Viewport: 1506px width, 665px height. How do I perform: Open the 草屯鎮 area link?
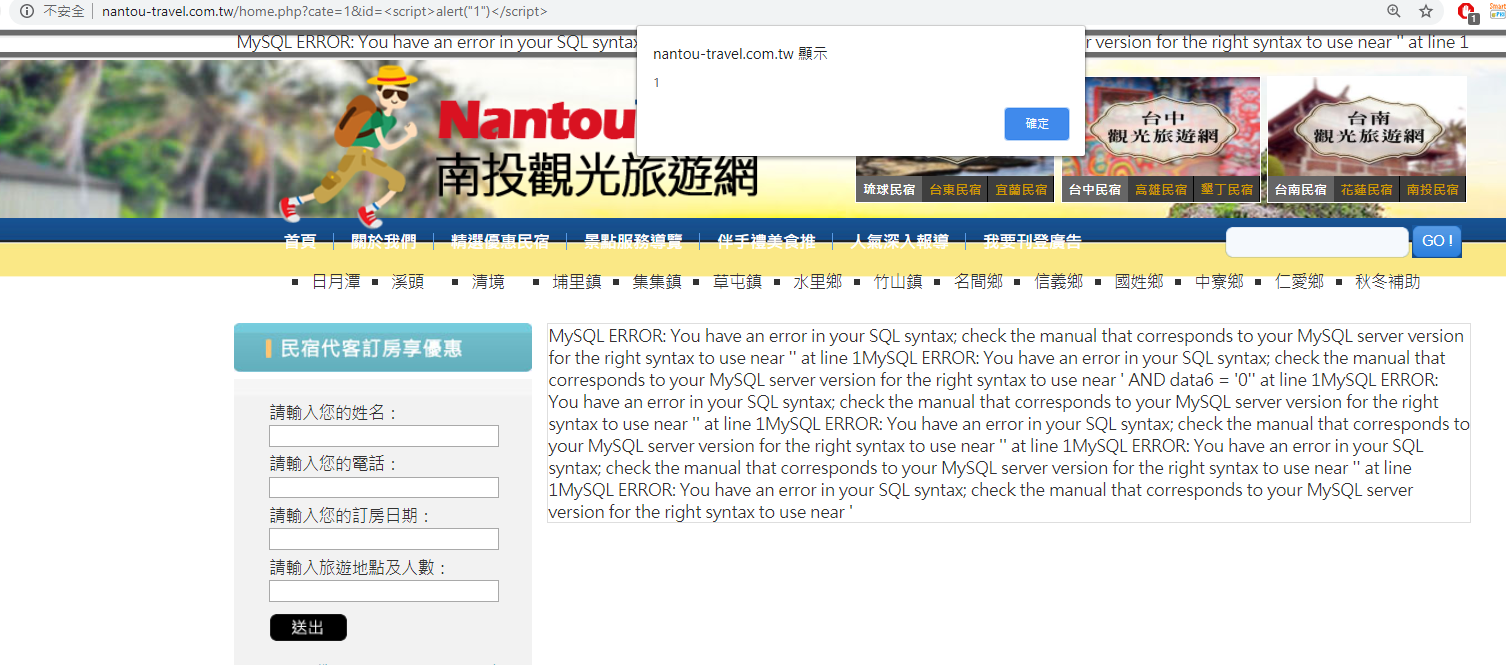point(738,282)
